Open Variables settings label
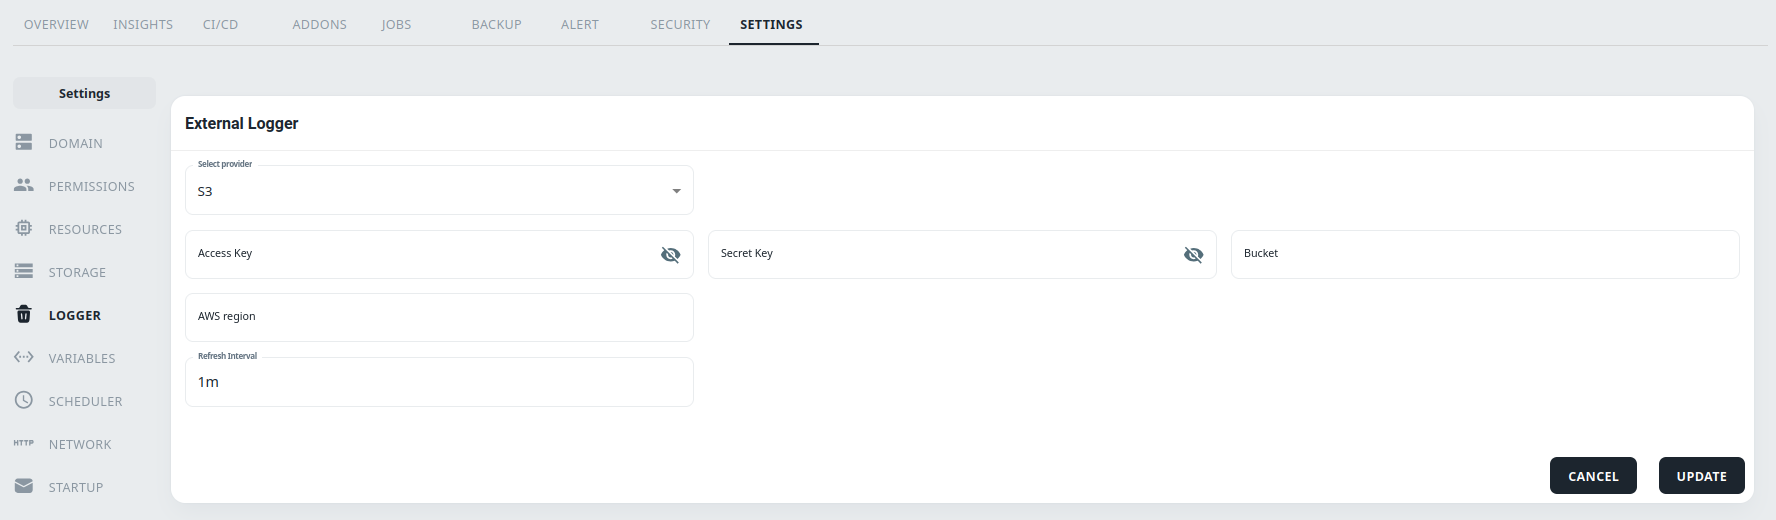 [x=82, y=359]
